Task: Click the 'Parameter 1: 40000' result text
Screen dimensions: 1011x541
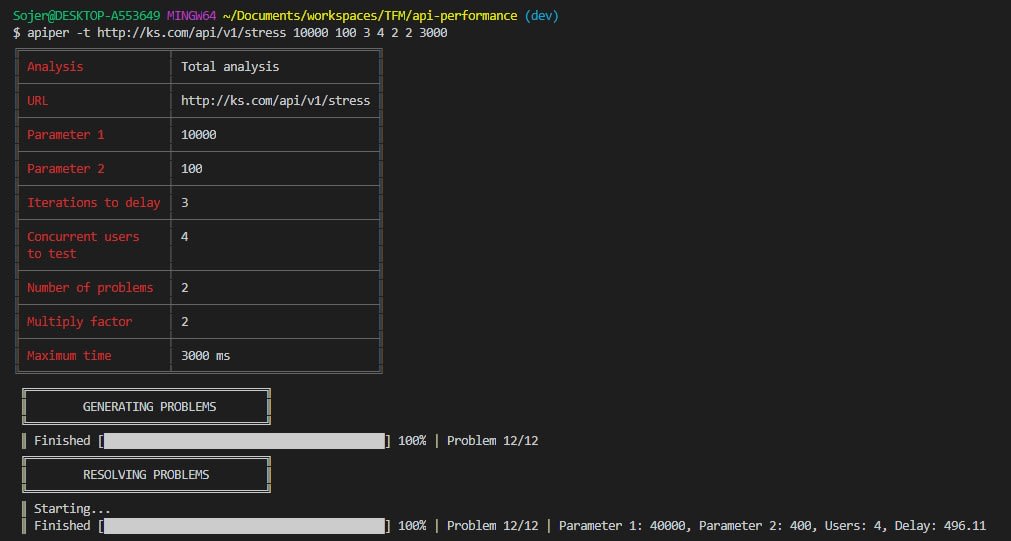Action: click(x=622, y=526)
